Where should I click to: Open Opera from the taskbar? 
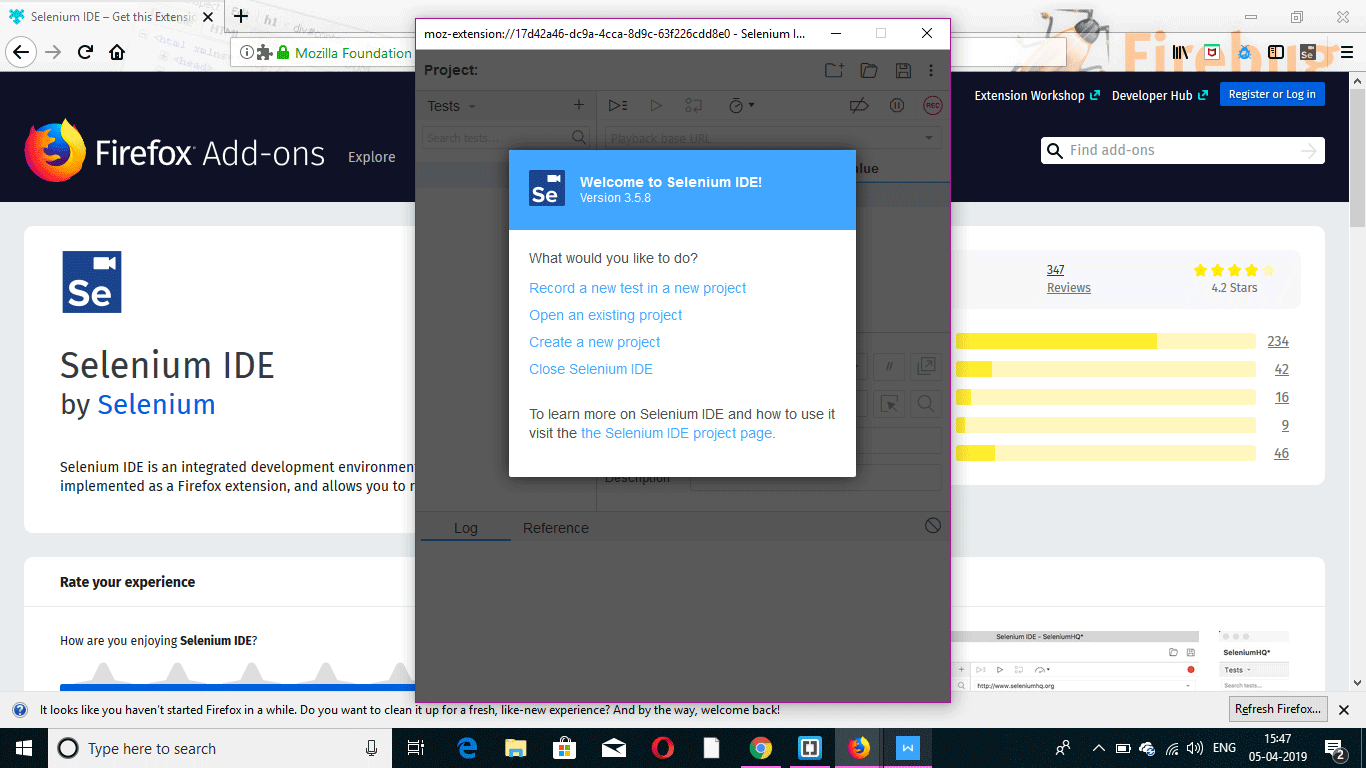[x=663, y=748]
